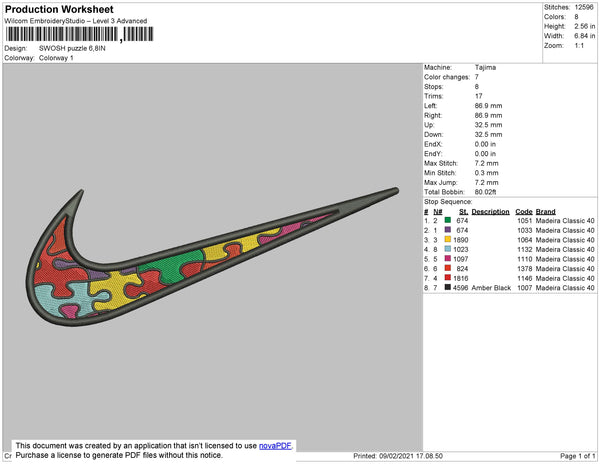Click the width value '6.84 in'

585,36
